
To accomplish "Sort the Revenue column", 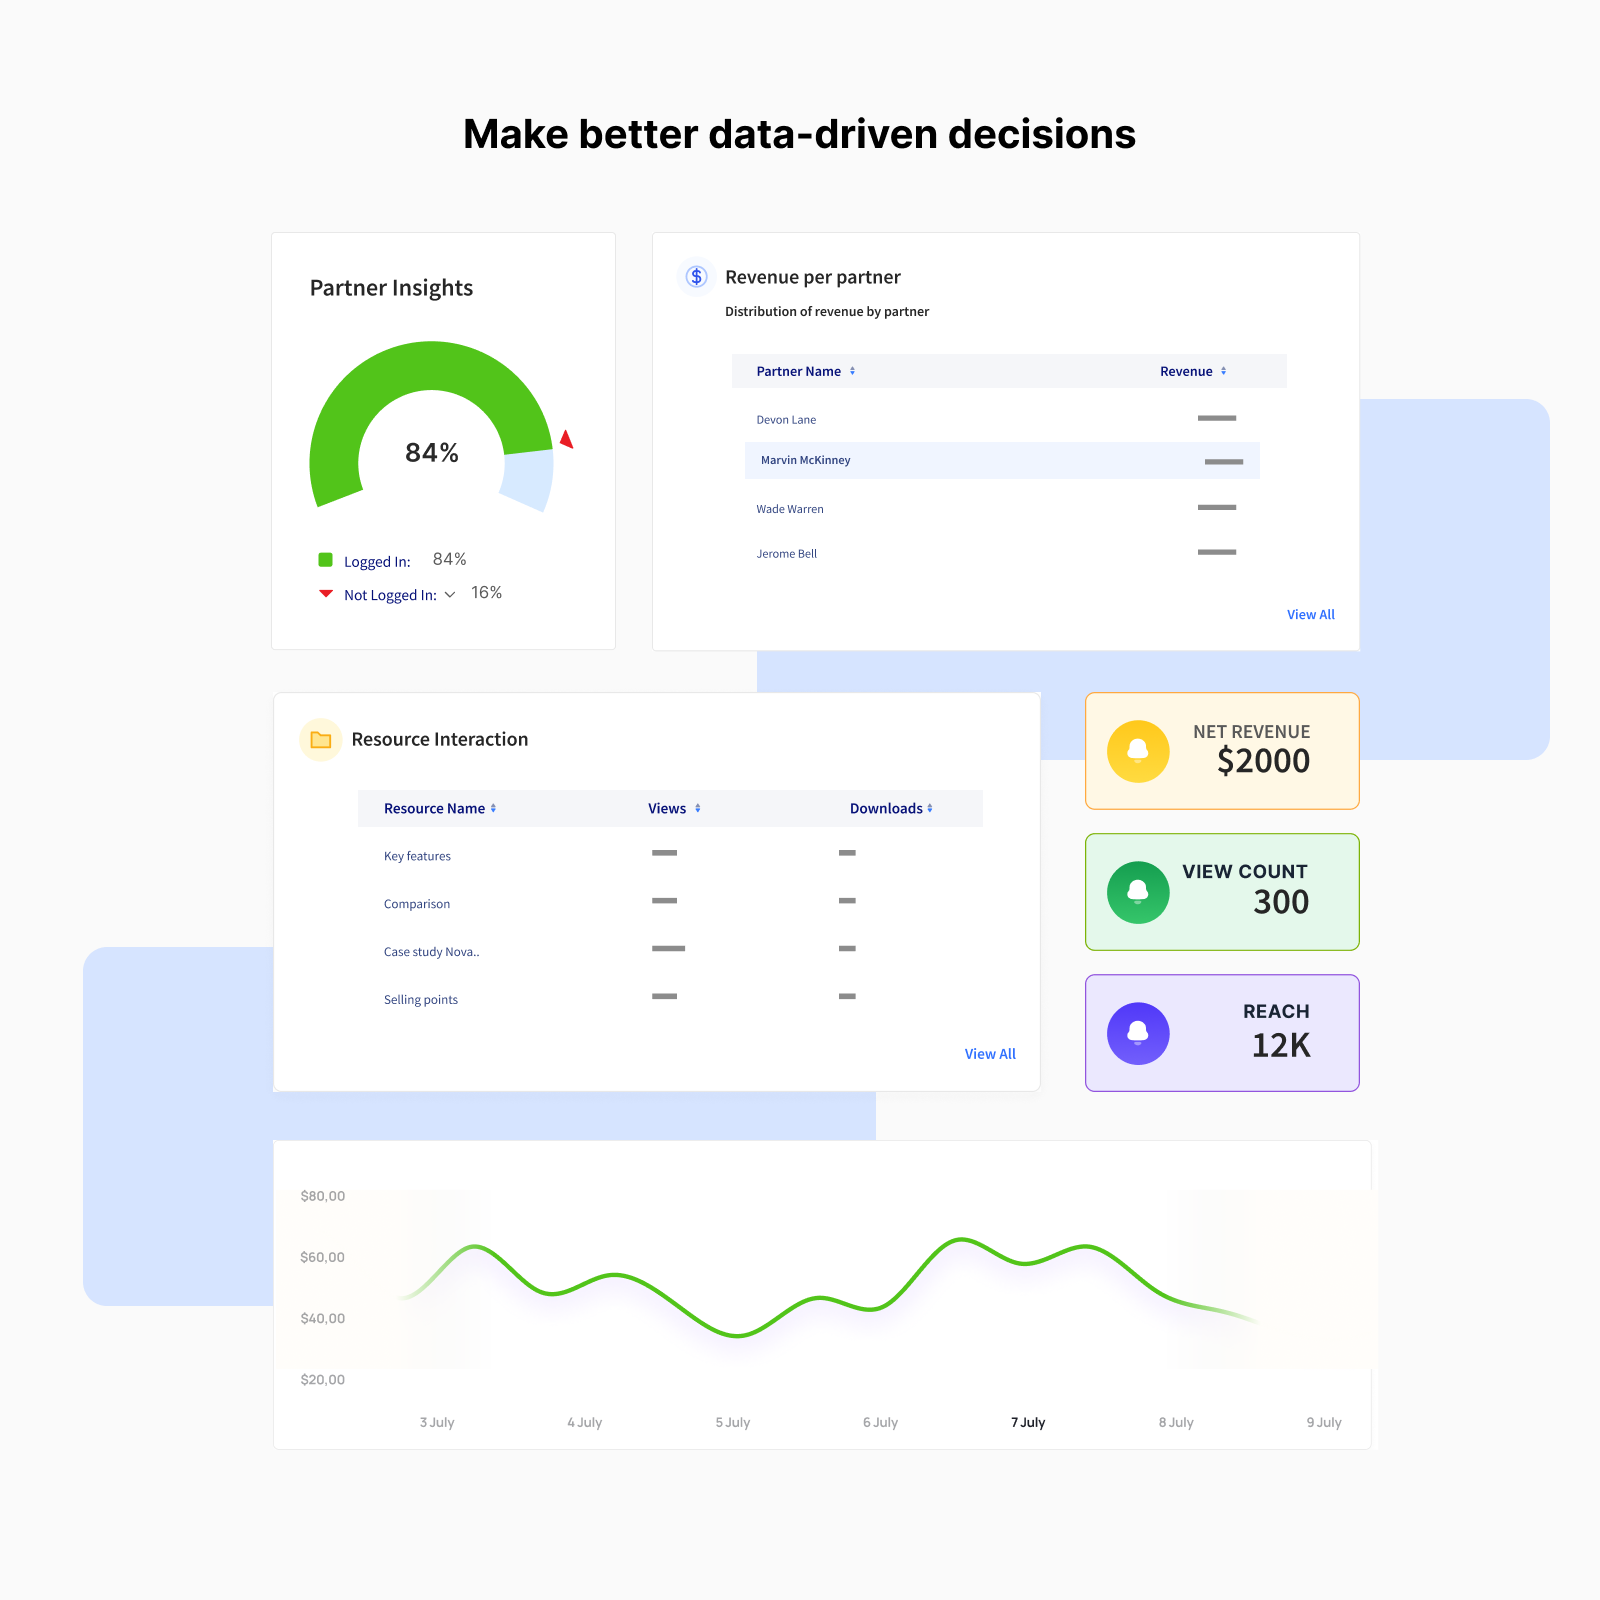I will point(1222,371).
